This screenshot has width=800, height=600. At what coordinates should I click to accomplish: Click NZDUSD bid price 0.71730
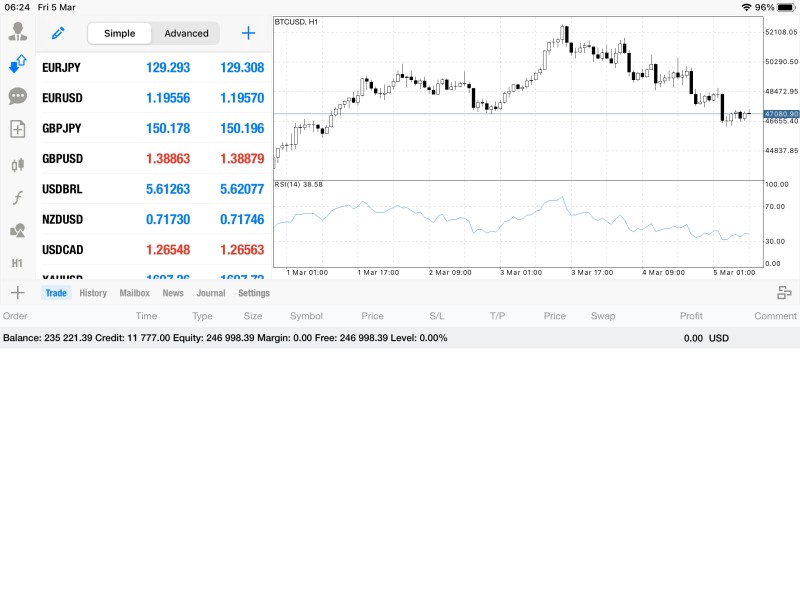(168, 219)
